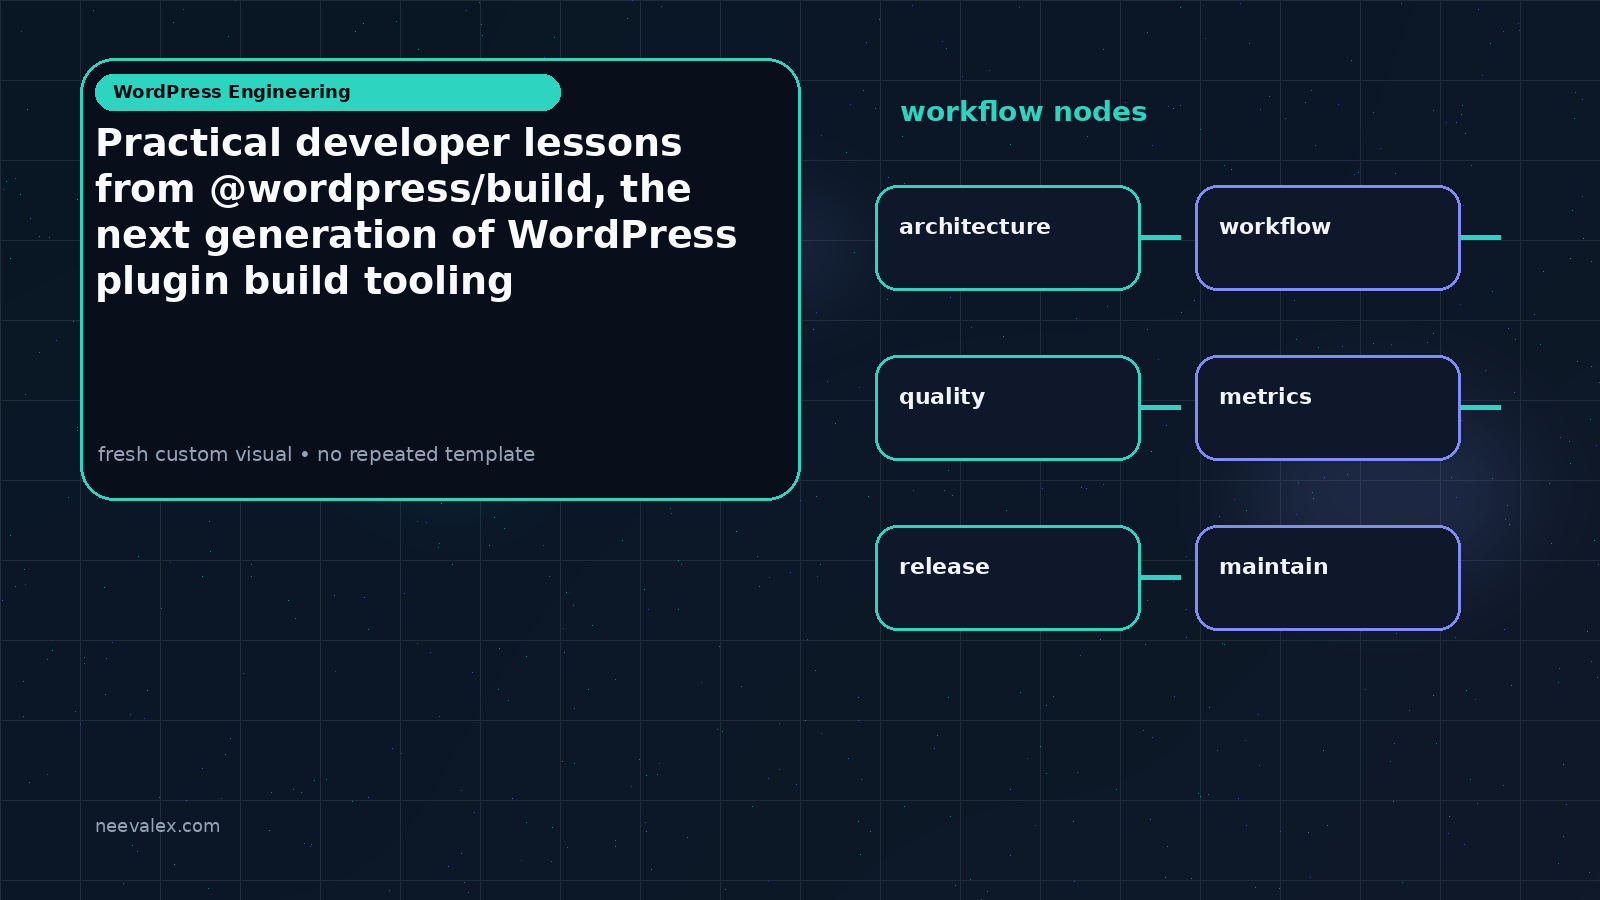
Task: Open the quality node
Action: coord(1008,408)
